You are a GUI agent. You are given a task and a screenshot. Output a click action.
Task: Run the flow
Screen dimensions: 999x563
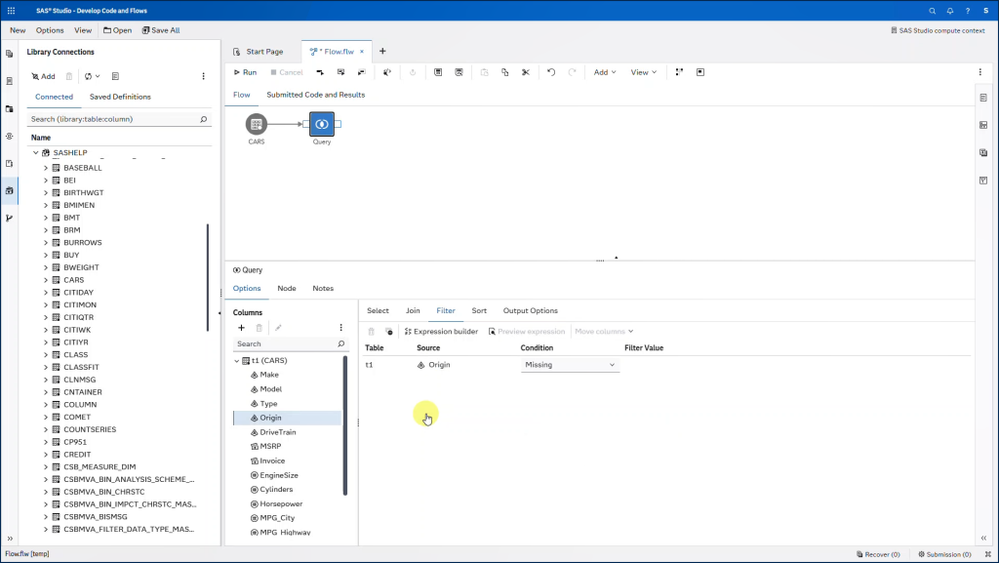(245, 73)
